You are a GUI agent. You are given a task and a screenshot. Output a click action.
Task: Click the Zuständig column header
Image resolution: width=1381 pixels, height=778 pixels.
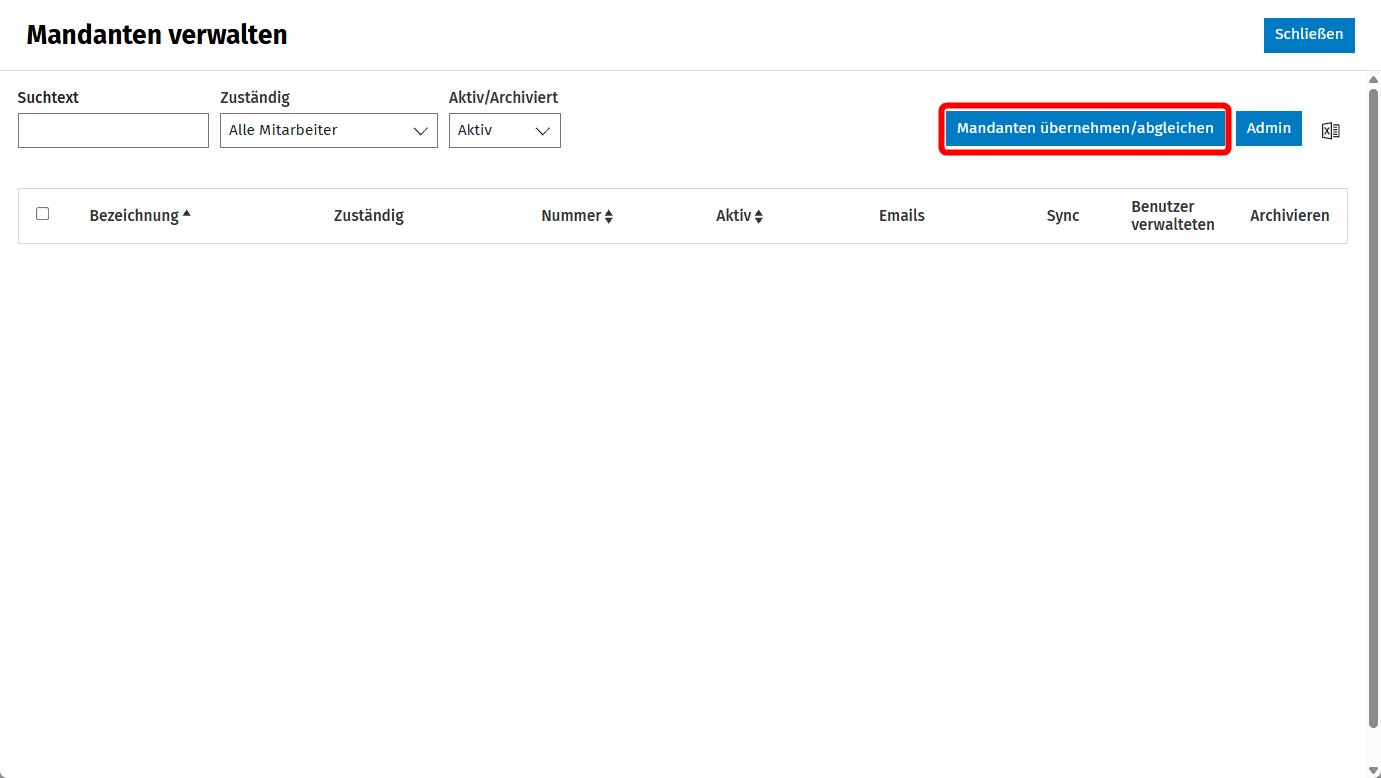(x=369, y=215)
